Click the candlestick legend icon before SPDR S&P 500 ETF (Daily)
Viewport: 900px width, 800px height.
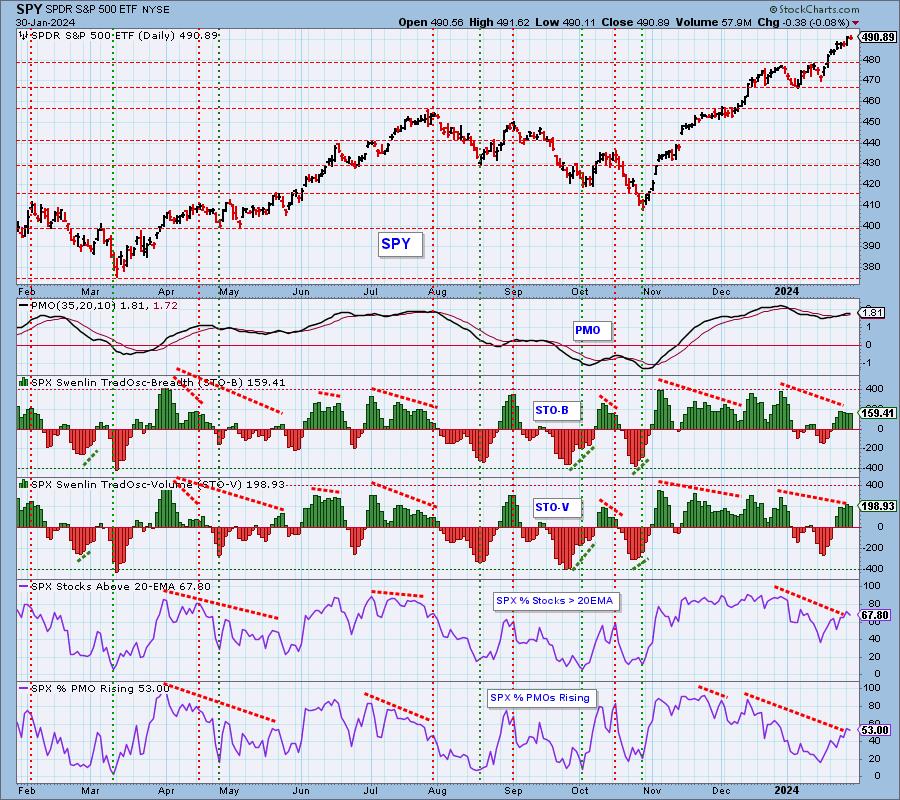23,36
